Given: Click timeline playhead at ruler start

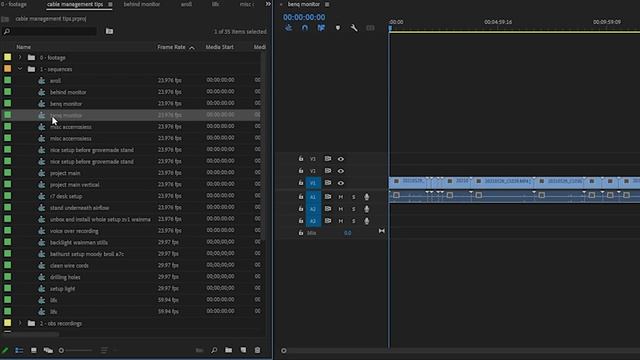Looking at the screenshot, I should pos(390,28).
